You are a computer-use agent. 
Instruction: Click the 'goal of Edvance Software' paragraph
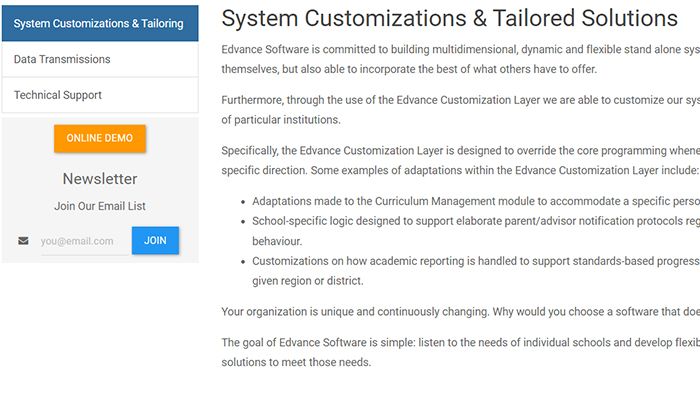(x=460, y=352)
